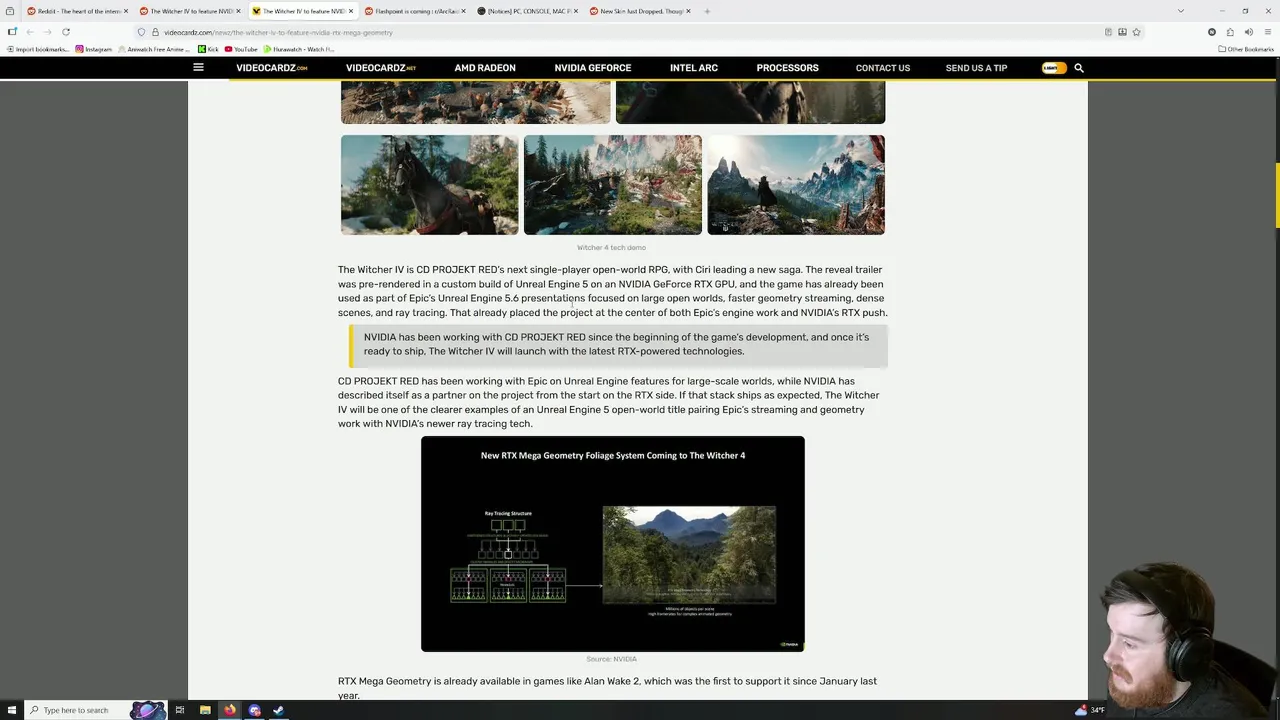Click the CONTACT US link
This screenshot has width=1280, height=720.
pos(883,68)
